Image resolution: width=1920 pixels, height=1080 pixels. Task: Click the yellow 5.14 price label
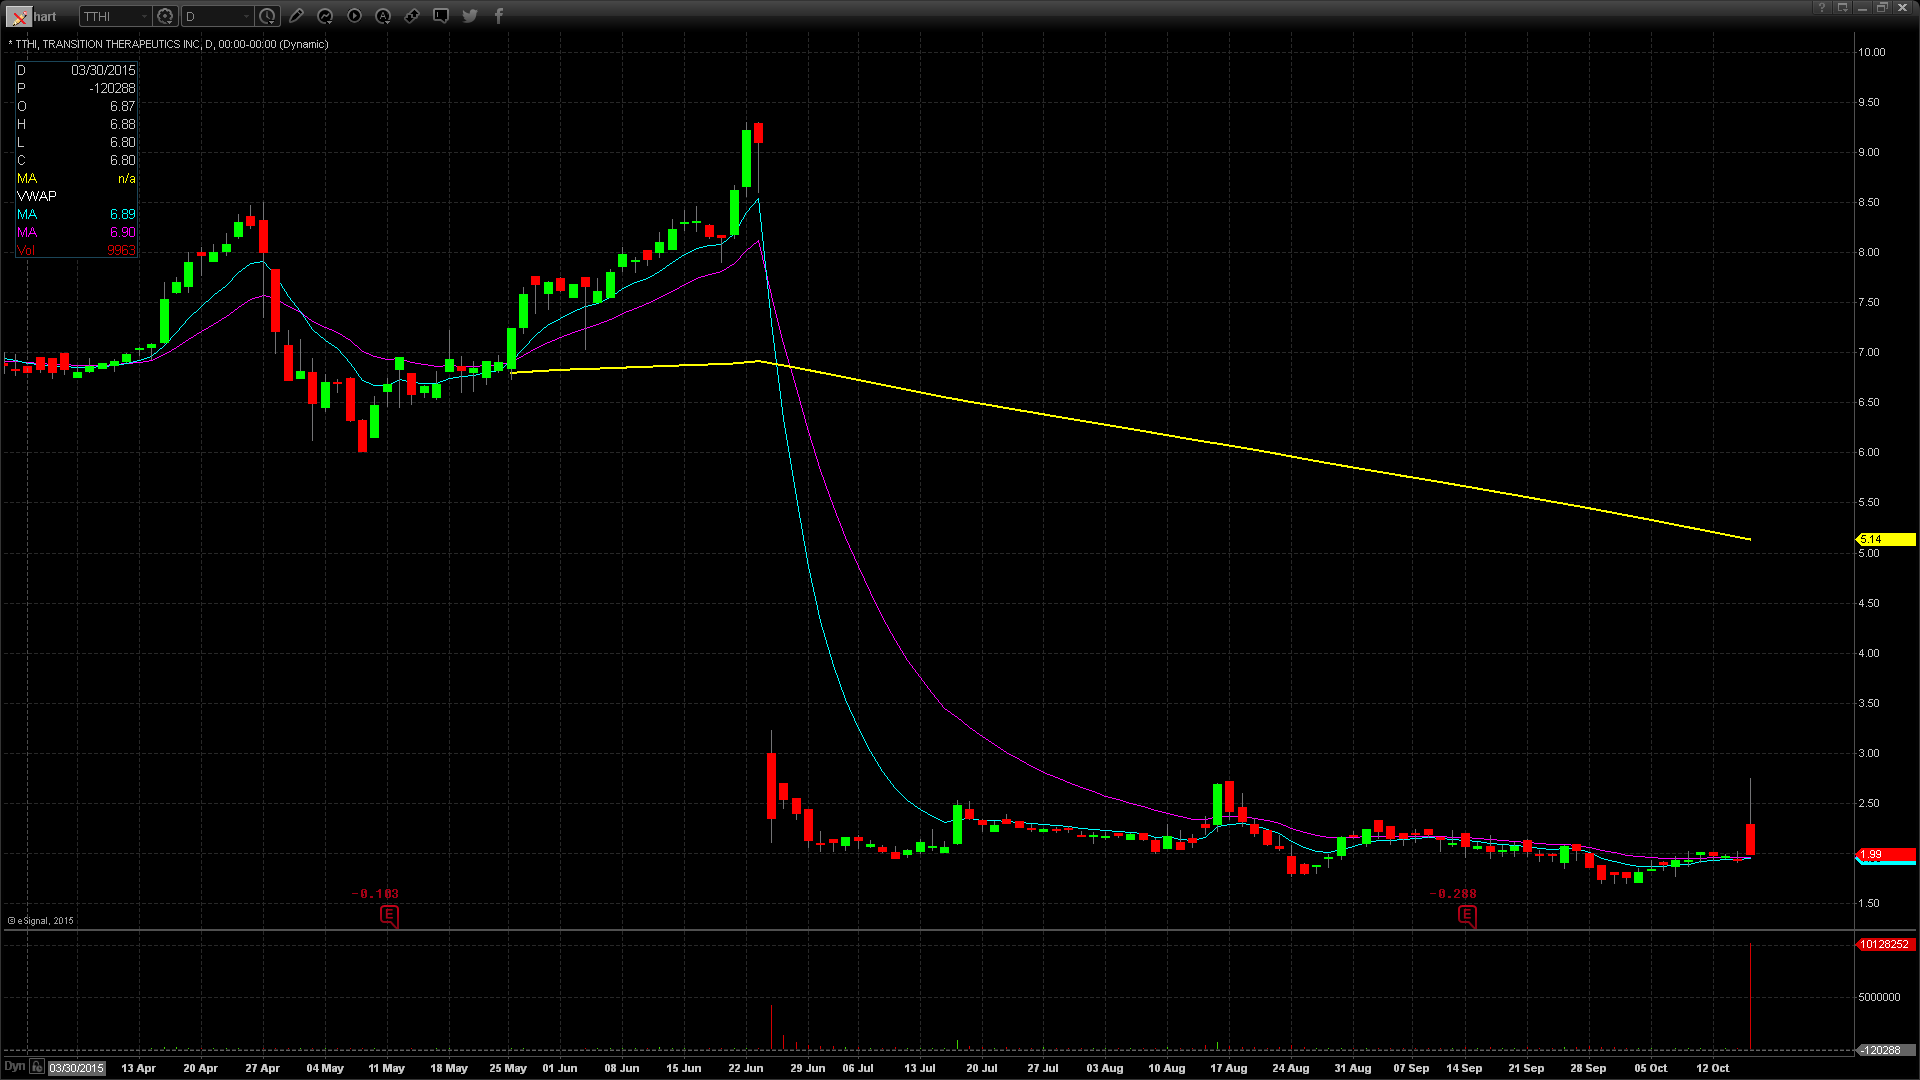1884,540
